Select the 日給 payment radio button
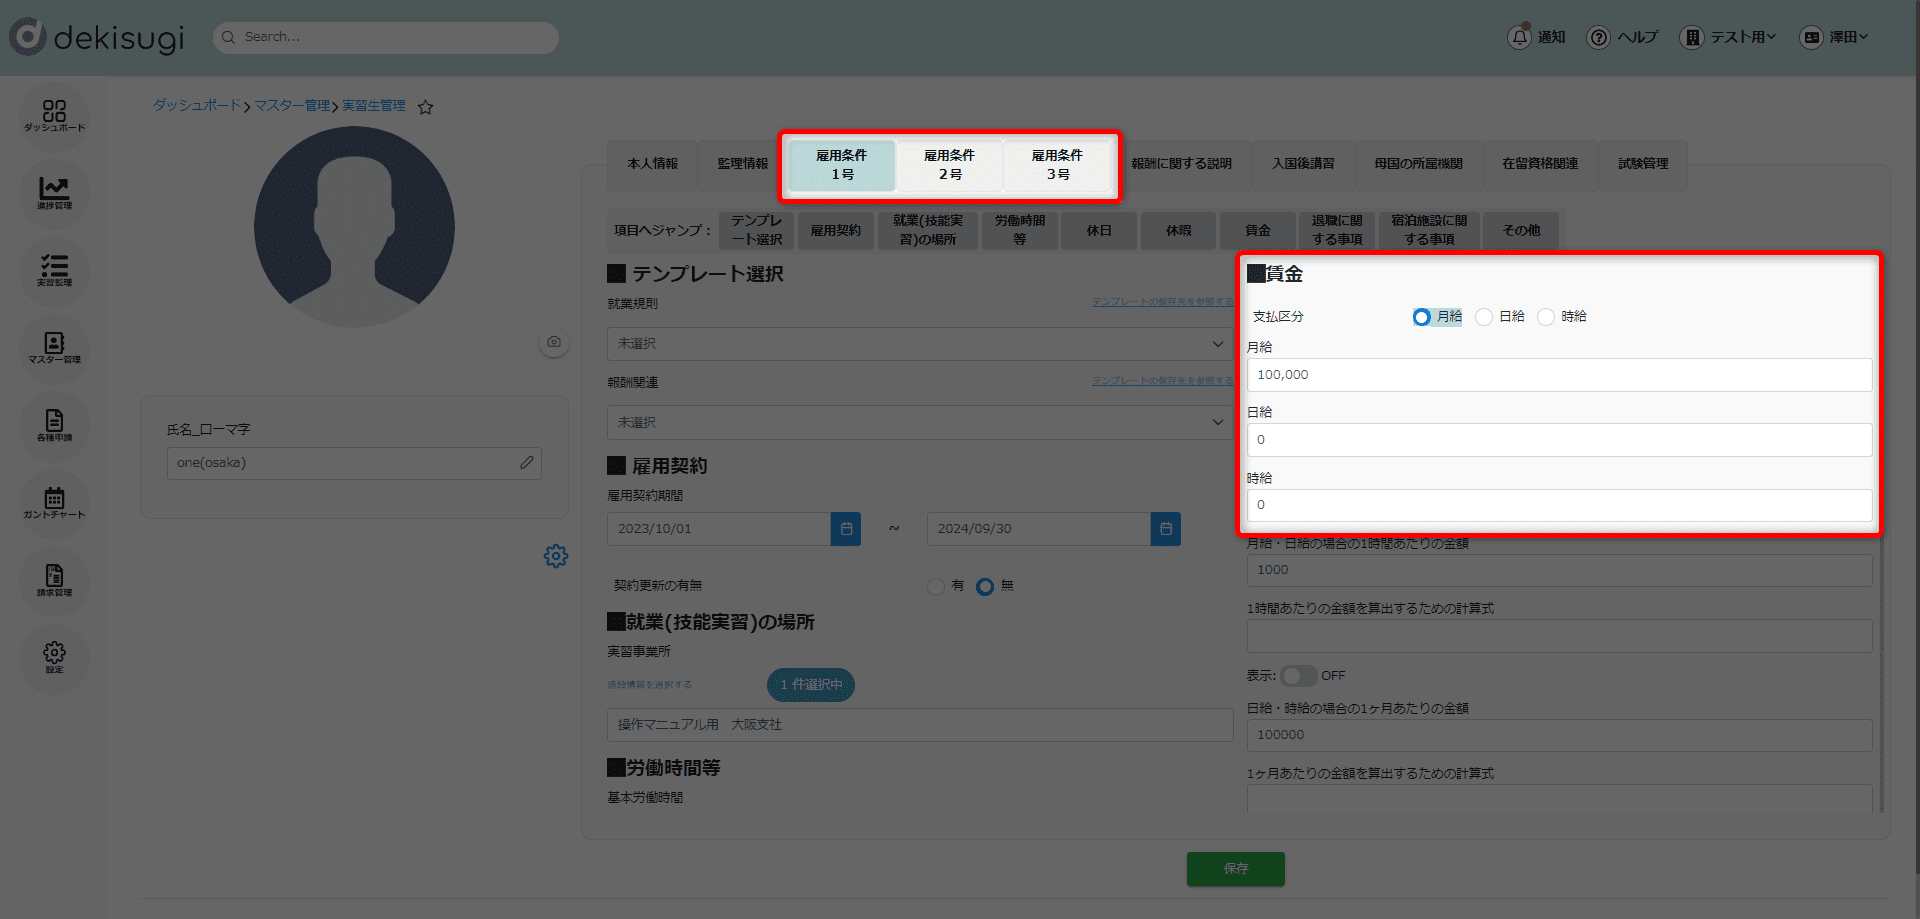Screen dimensions: 1920x919 pos(1484,317)
